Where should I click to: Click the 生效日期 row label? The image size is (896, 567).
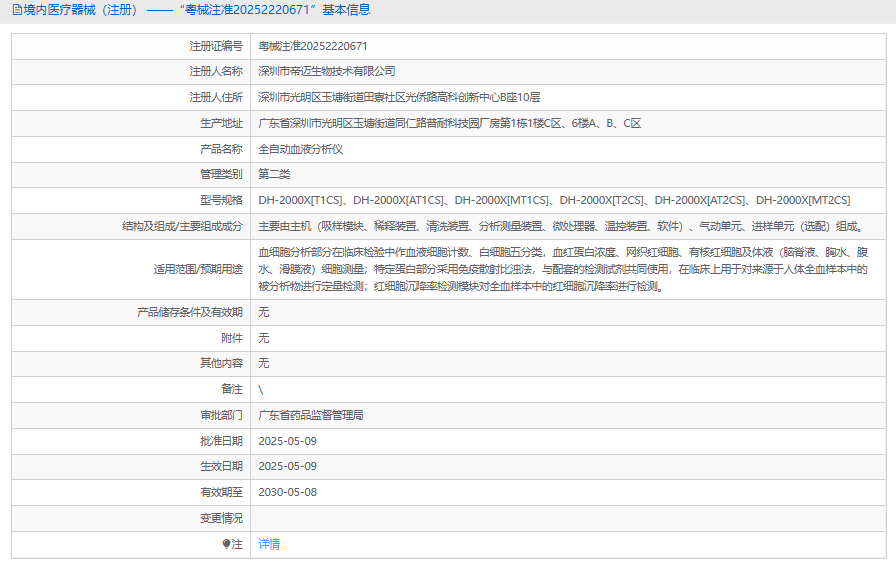(x=220, y=466)
